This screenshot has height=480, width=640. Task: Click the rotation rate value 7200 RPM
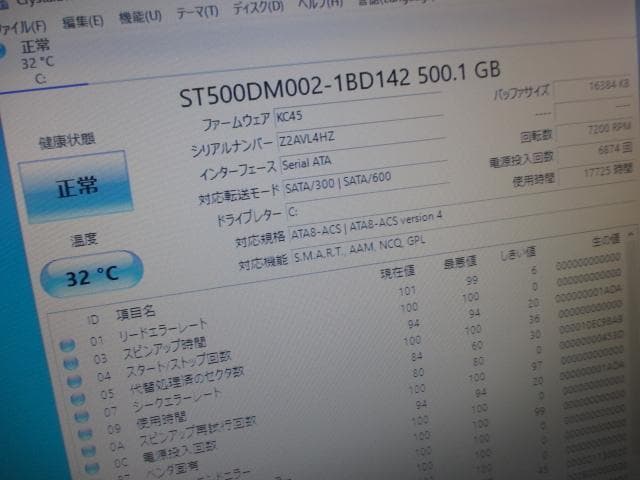click(594, 131)
